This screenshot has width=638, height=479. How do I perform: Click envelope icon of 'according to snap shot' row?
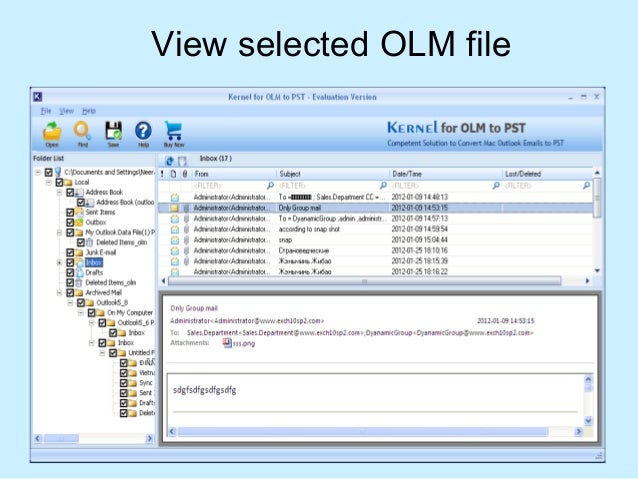point(175,230)
